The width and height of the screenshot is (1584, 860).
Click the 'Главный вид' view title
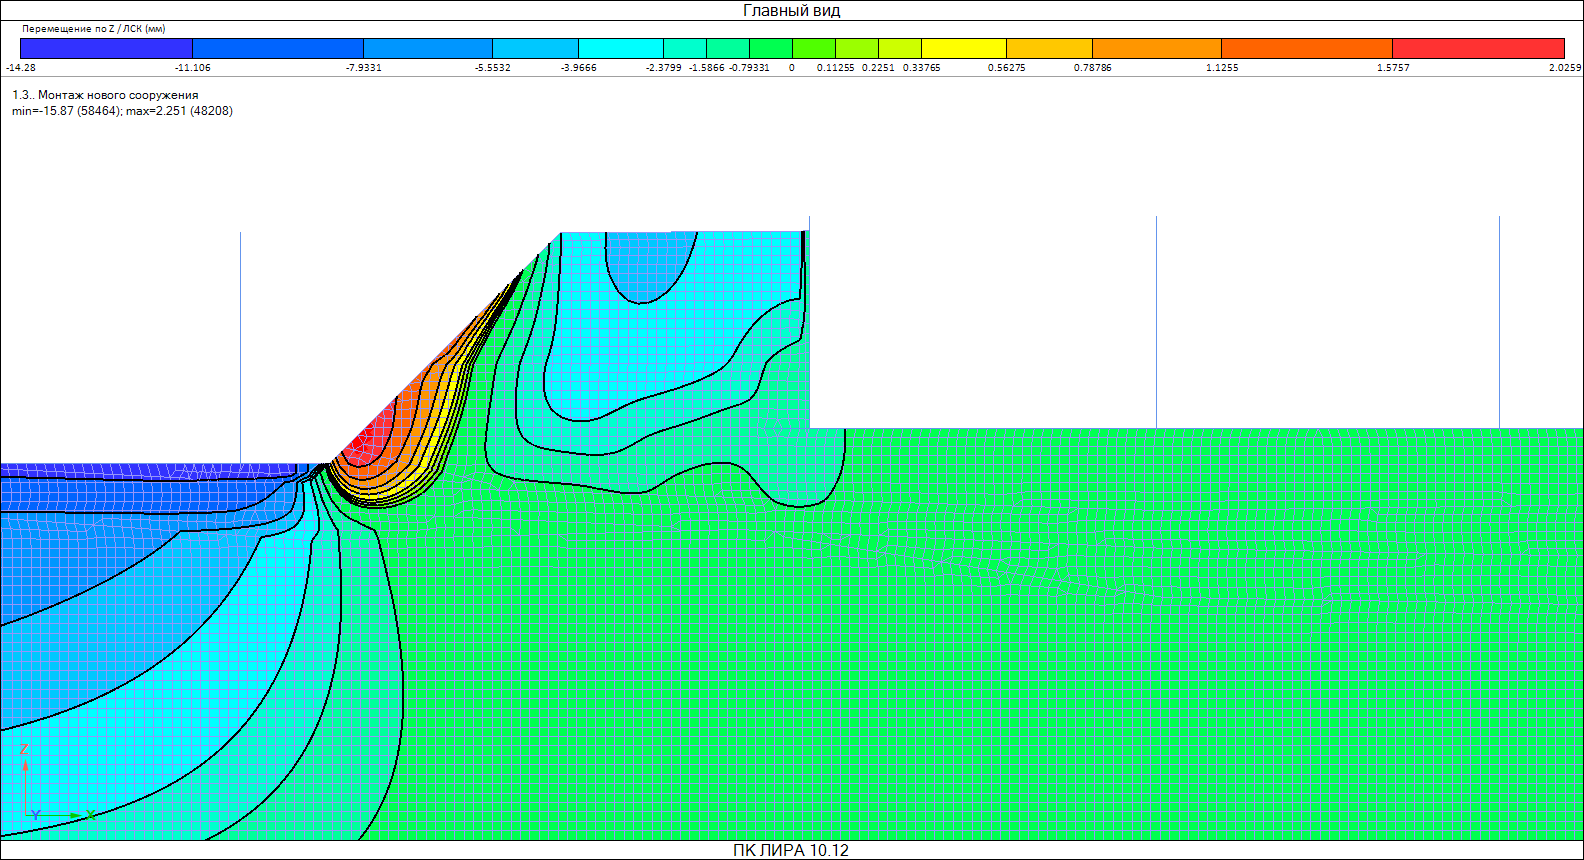point(791,11)
